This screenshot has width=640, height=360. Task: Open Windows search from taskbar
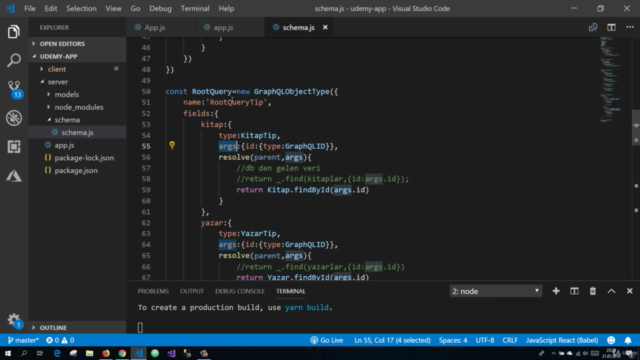coord(24,353)
